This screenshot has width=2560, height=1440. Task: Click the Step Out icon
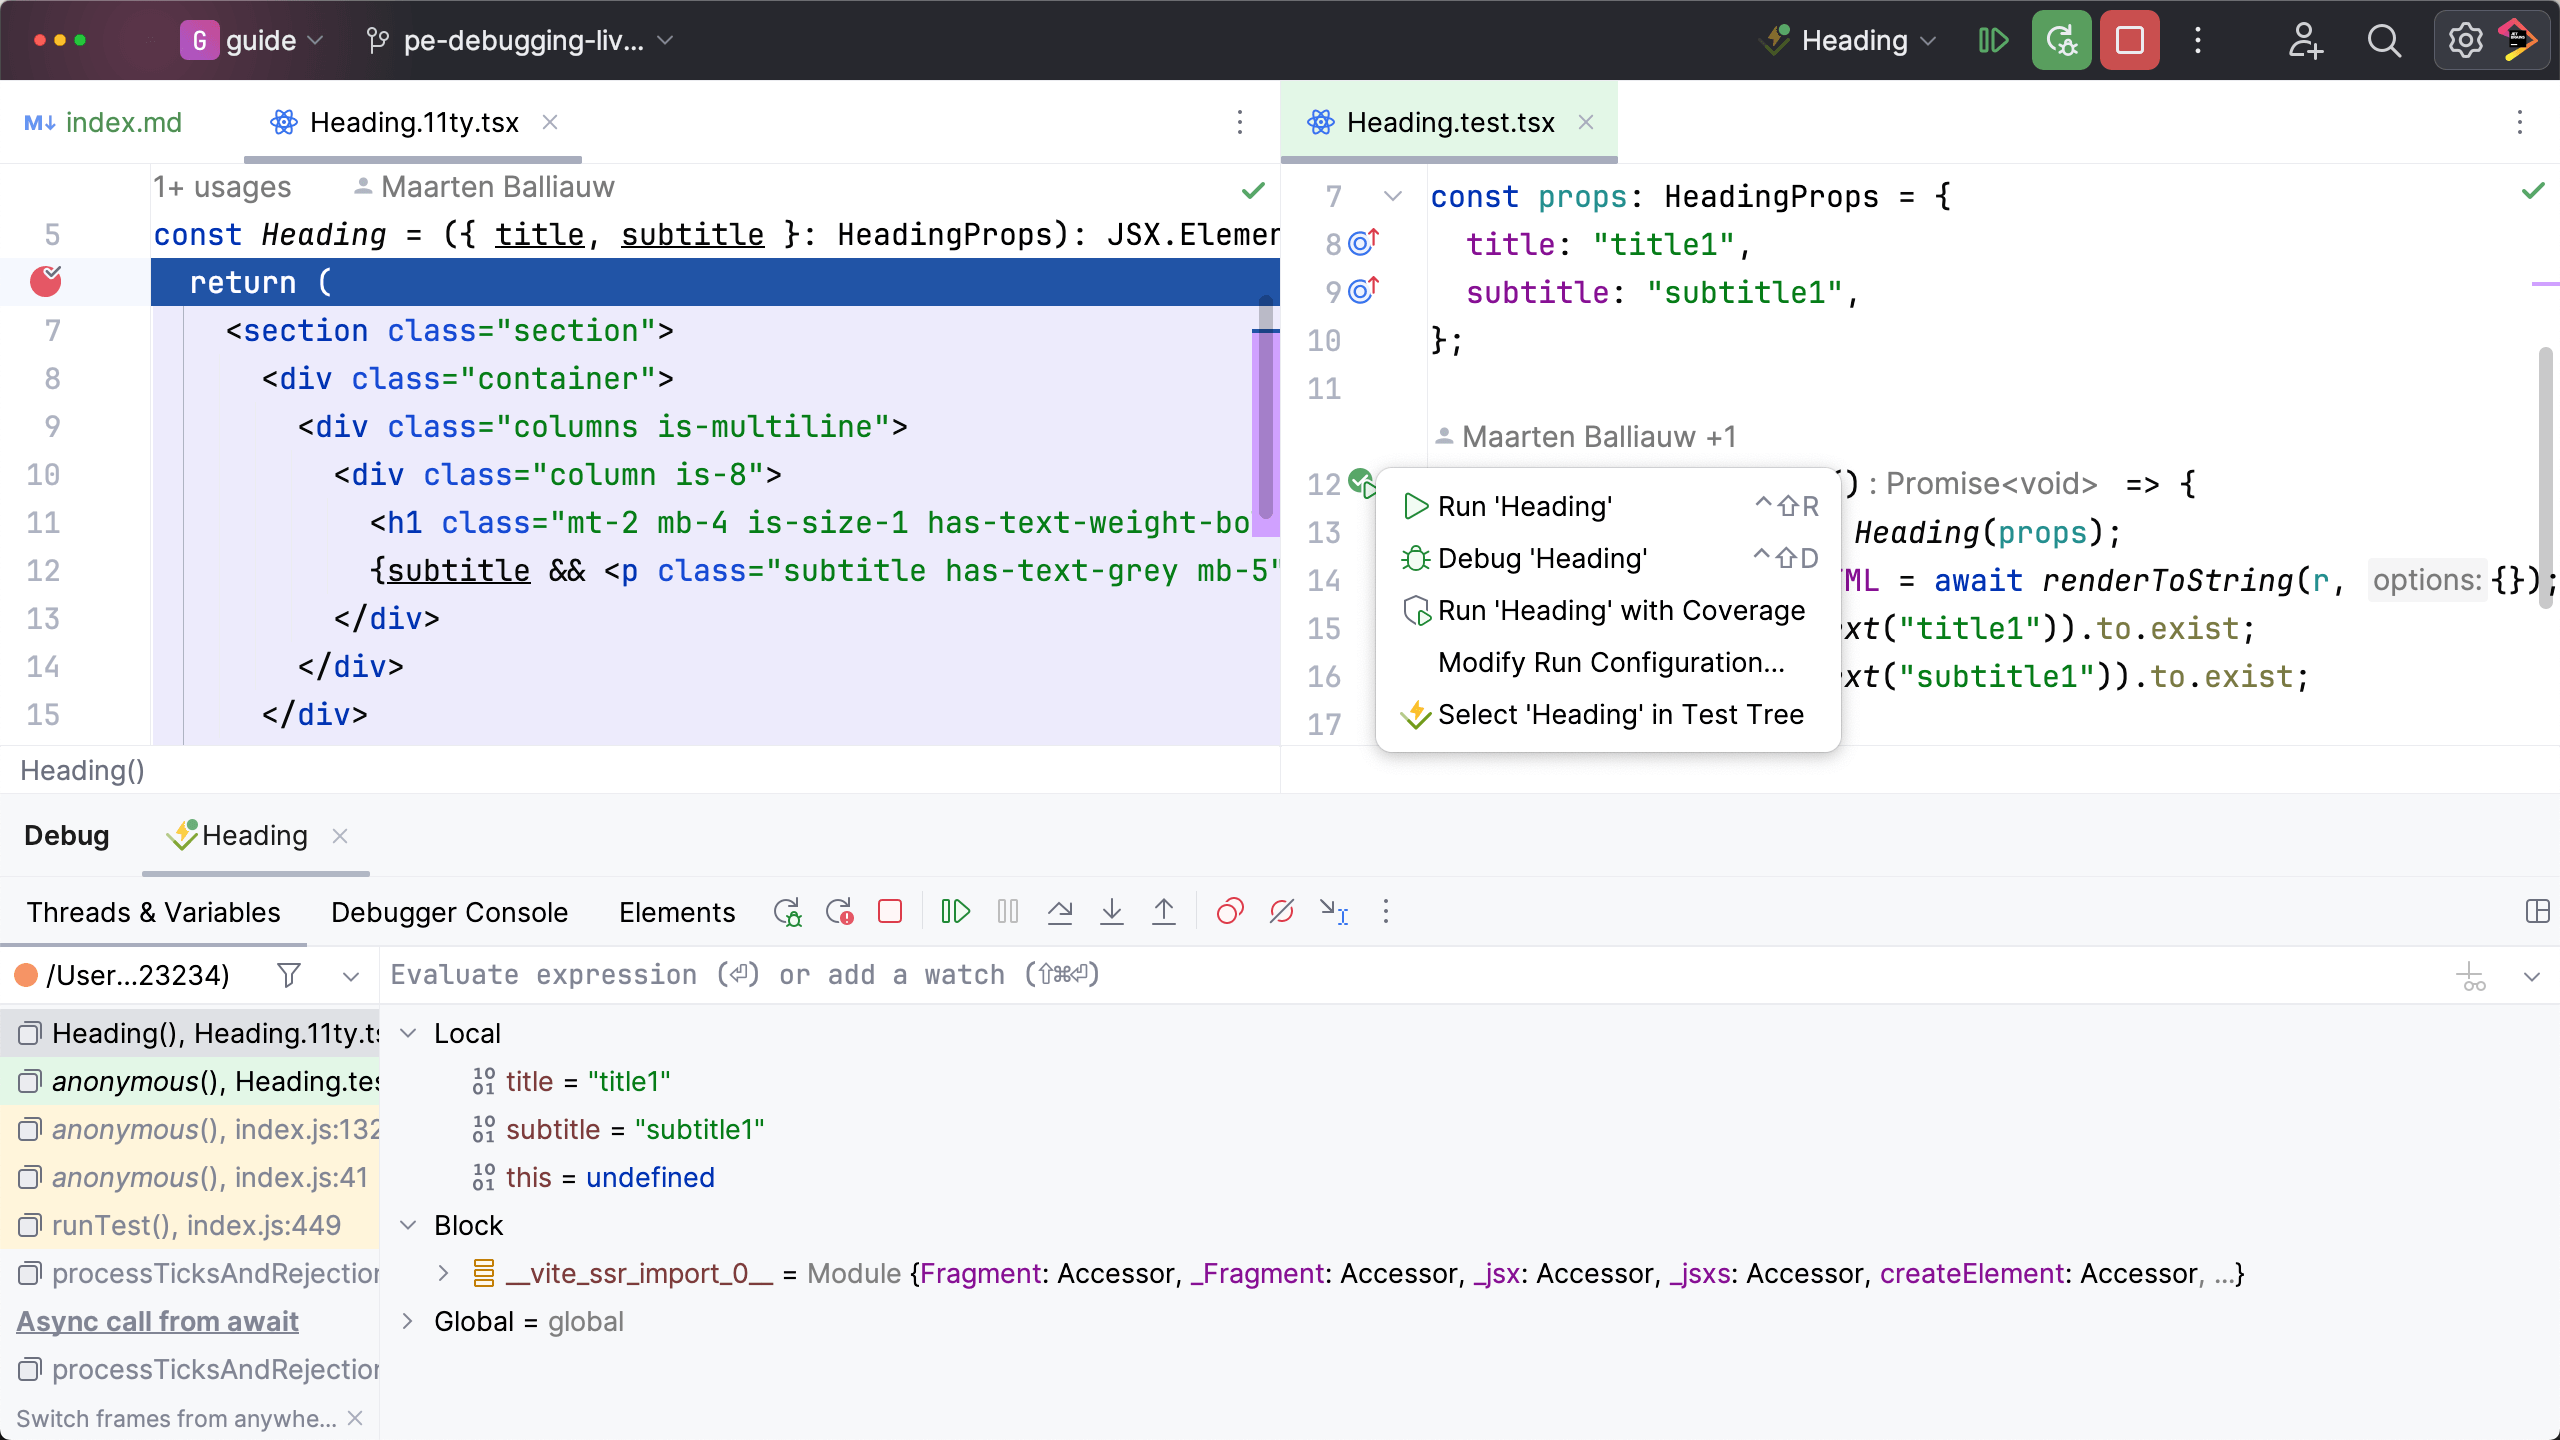point(1164,911)
